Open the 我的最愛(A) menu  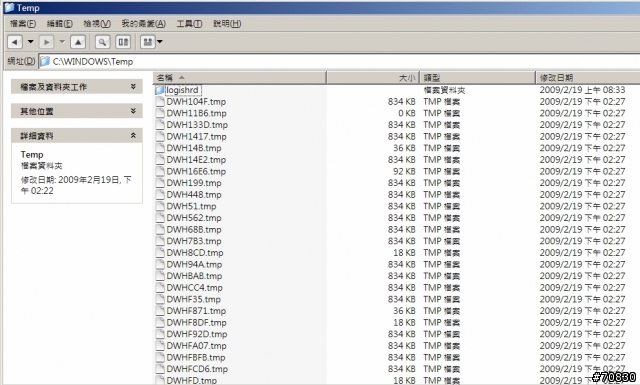(143, 24)
